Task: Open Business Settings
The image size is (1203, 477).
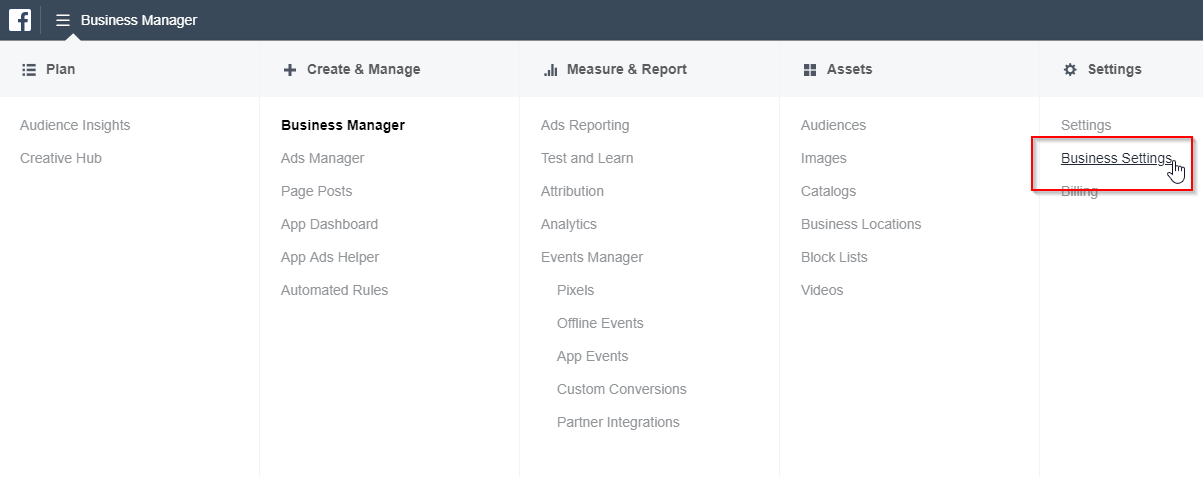Action: (x=1116, y=158)
